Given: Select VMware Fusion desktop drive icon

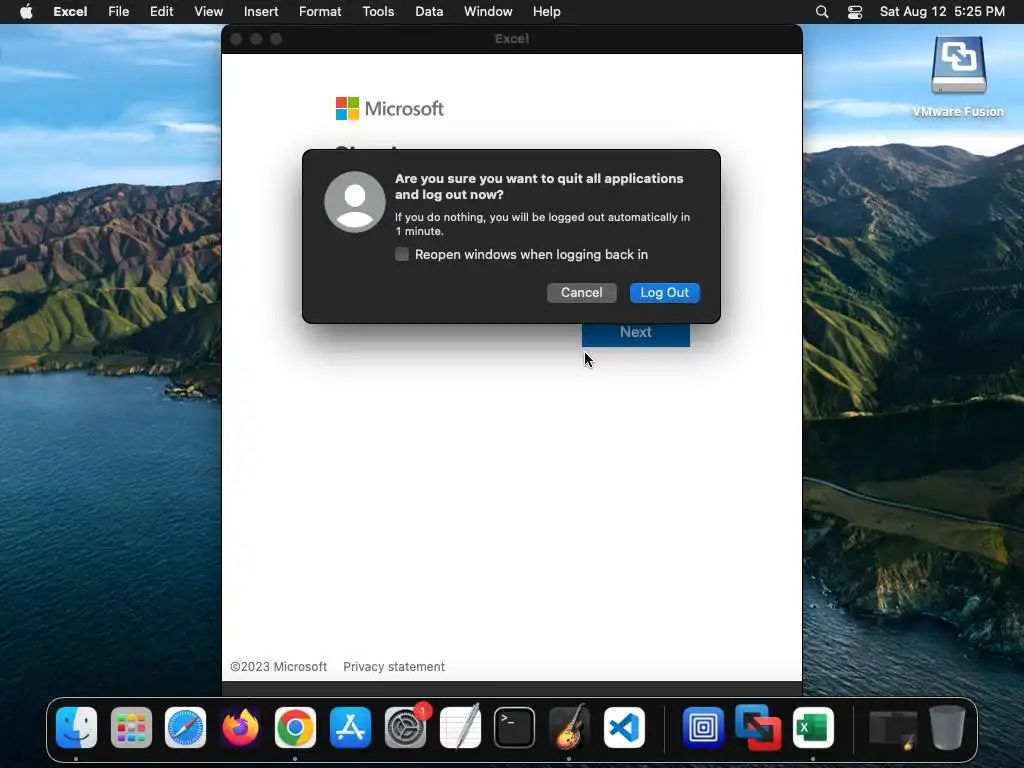Looking at the screenshot, I should click(x=959, y=66).
